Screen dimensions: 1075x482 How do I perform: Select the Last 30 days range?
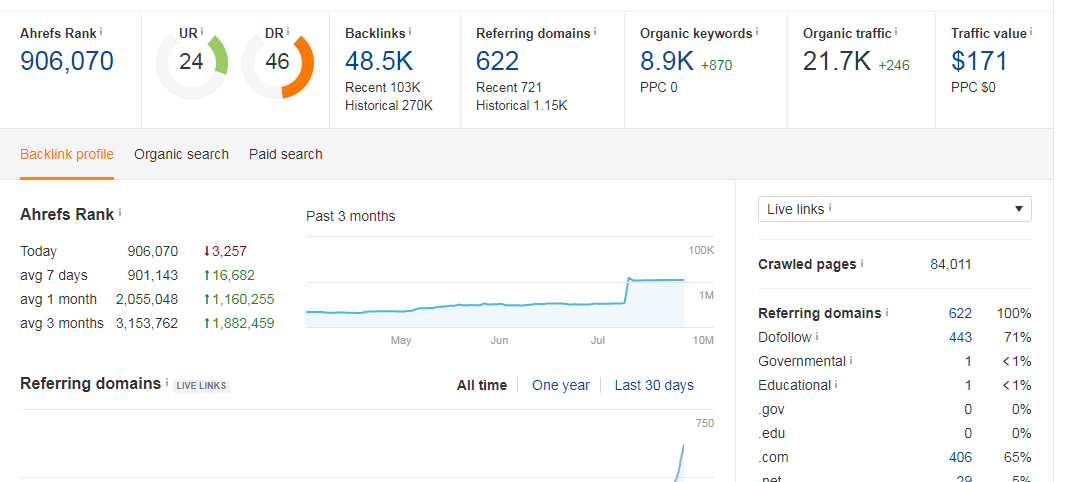point(653,385)
